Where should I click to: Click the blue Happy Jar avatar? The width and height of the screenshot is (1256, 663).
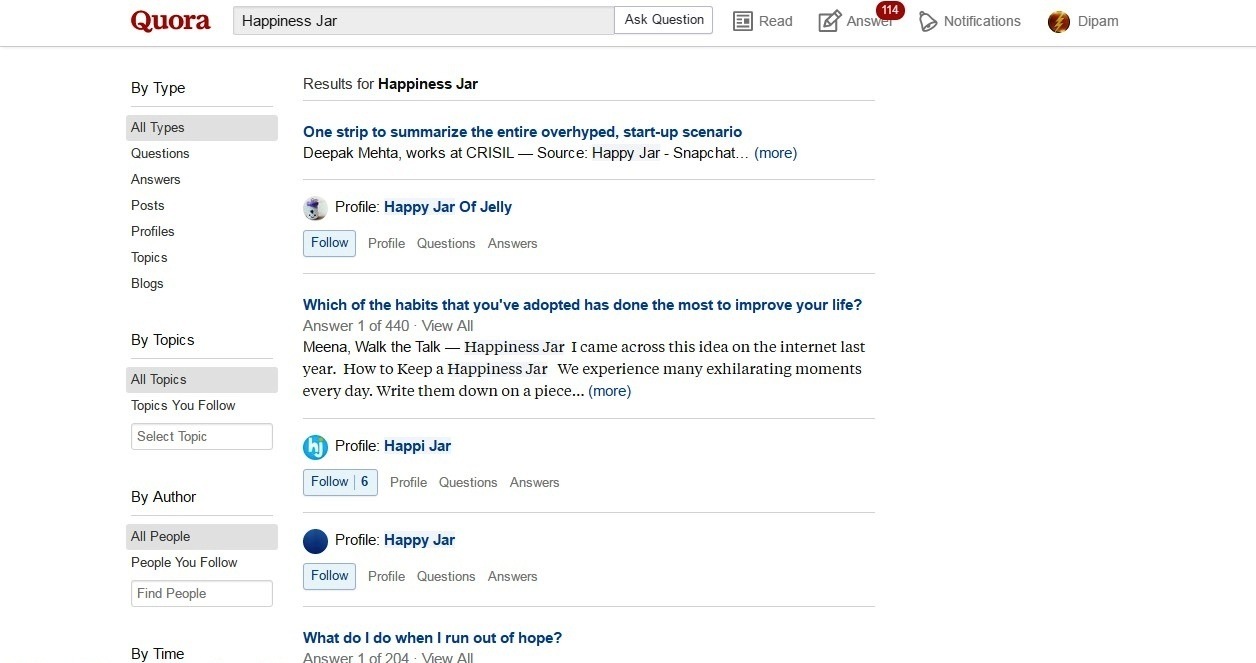315,541
